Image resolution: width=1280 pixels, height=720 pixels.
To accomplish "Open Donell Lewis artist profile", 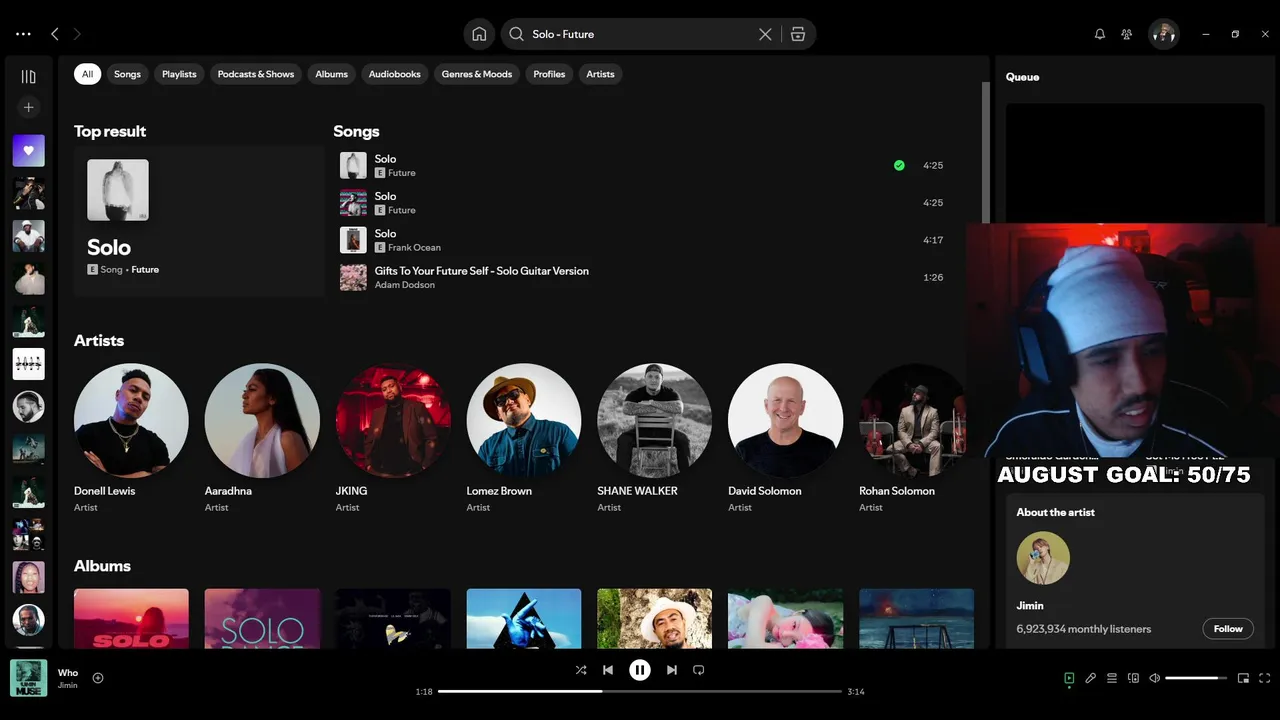I will point(131,438).
